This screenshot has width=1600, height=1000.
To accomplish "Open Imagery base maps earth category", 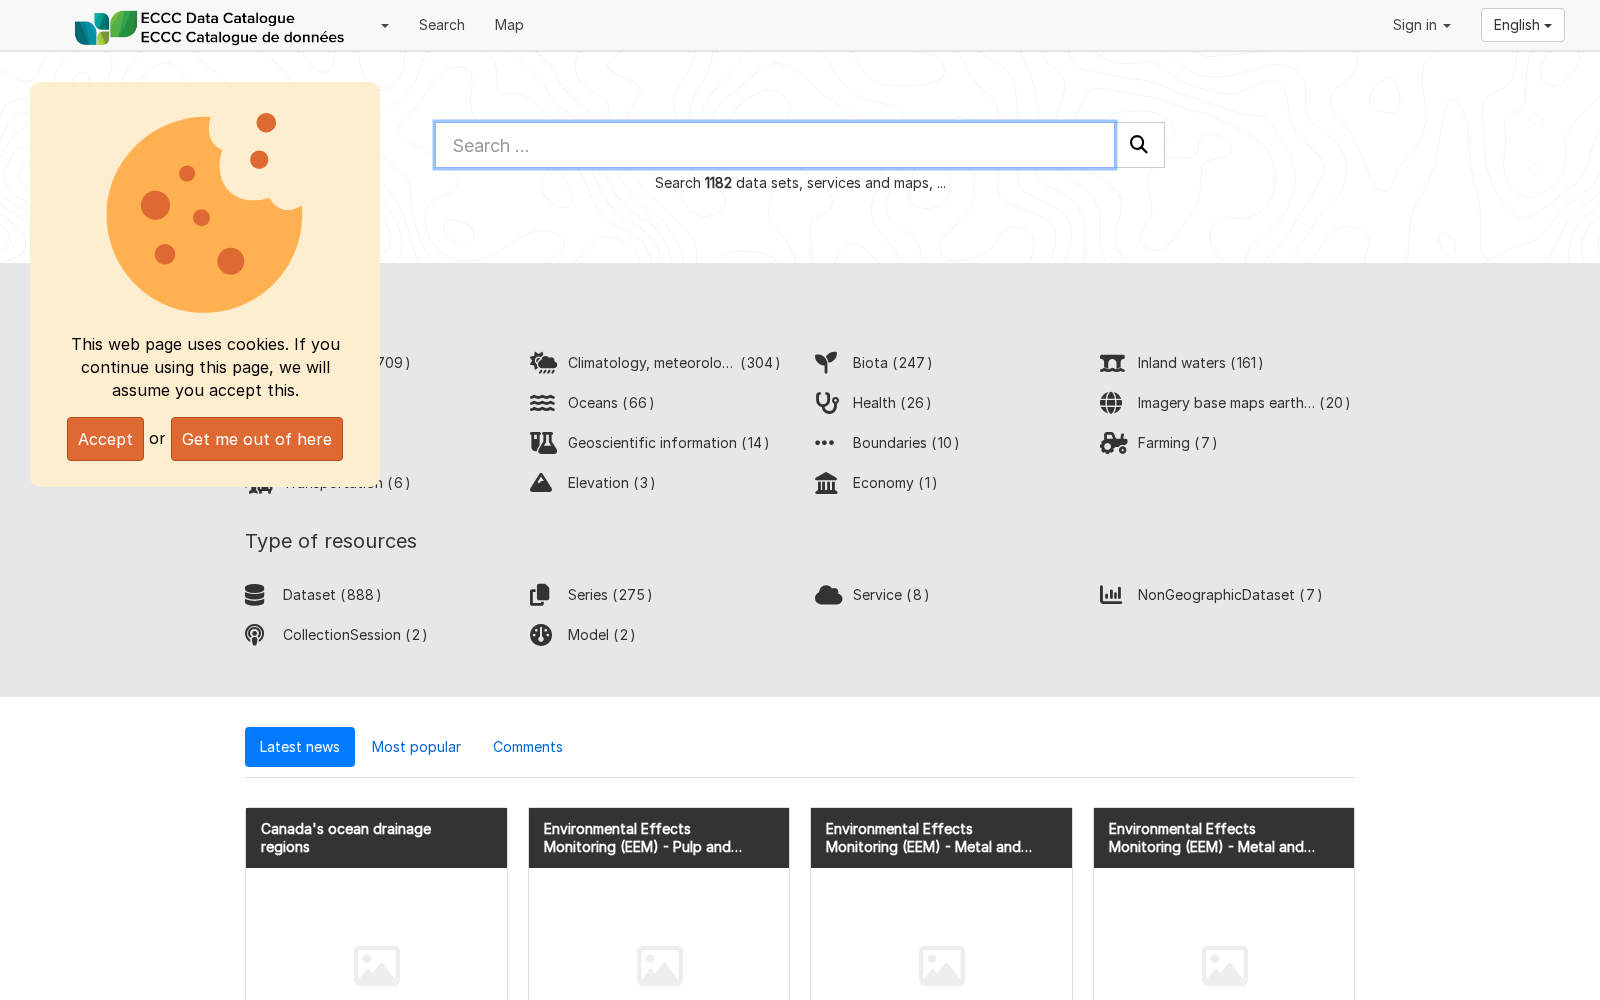I will click(x=1243, y=403).
